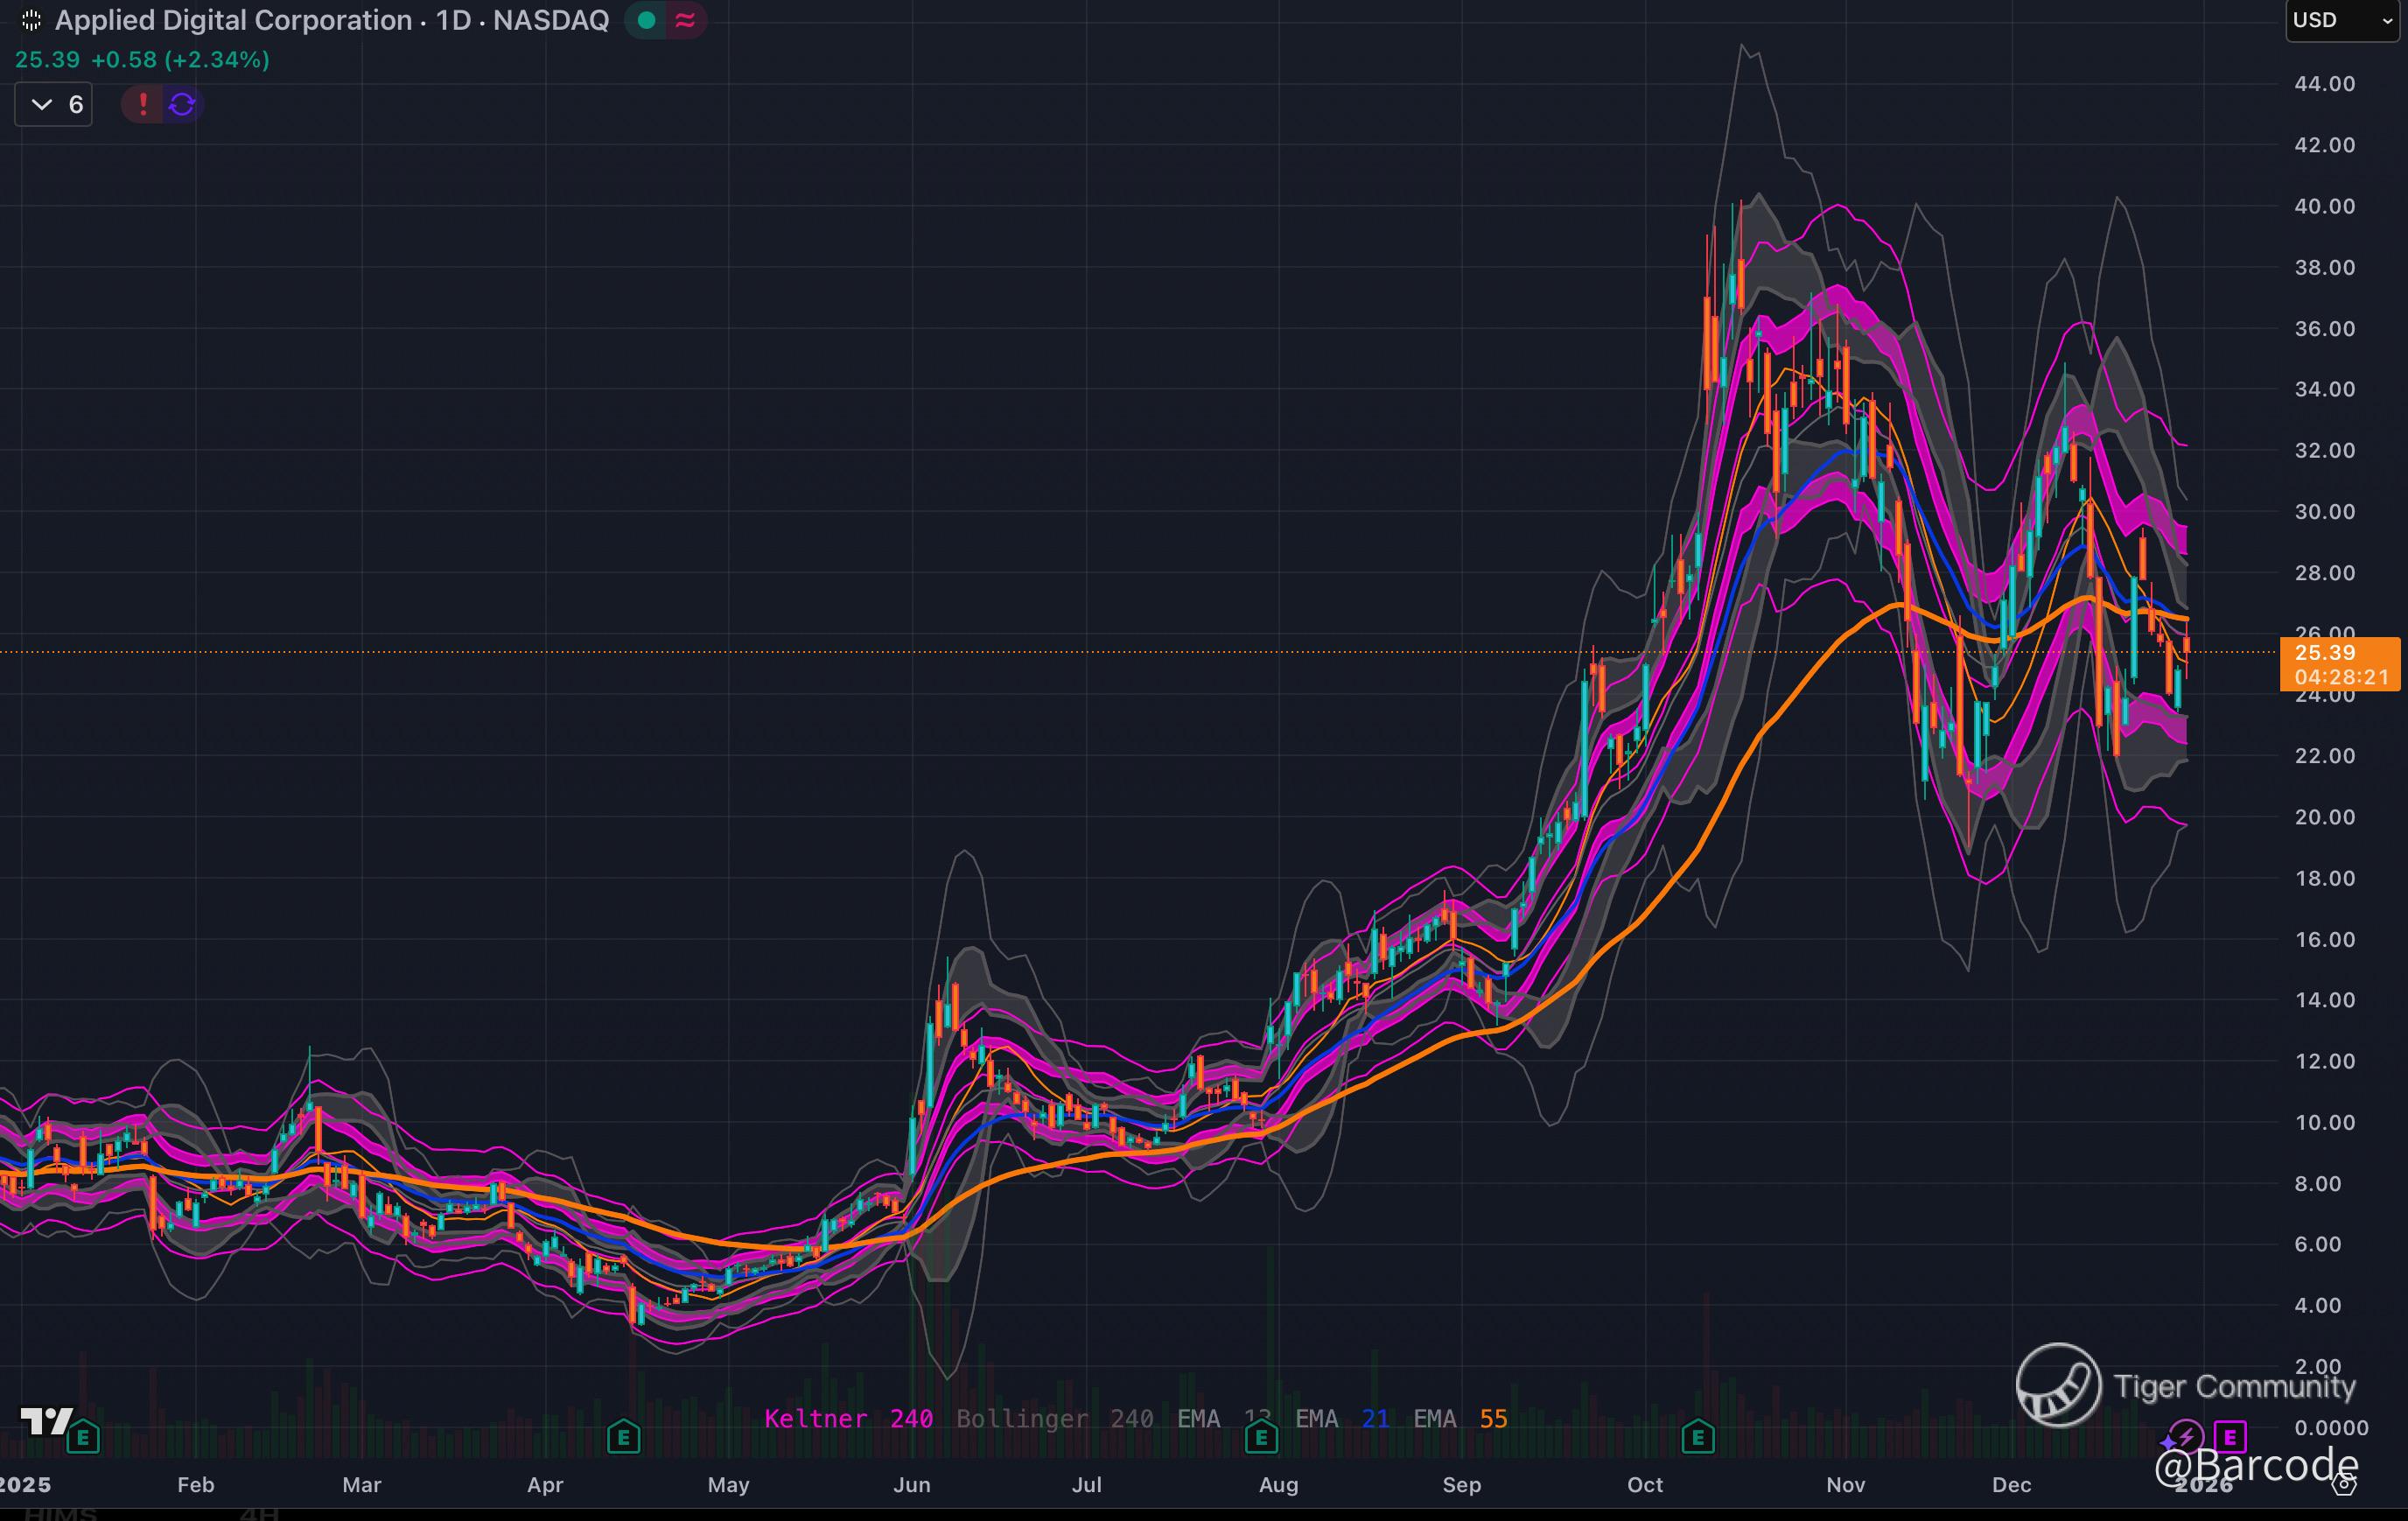
Task: Click the pink data approximation wave icon
Action: (685, 20)
